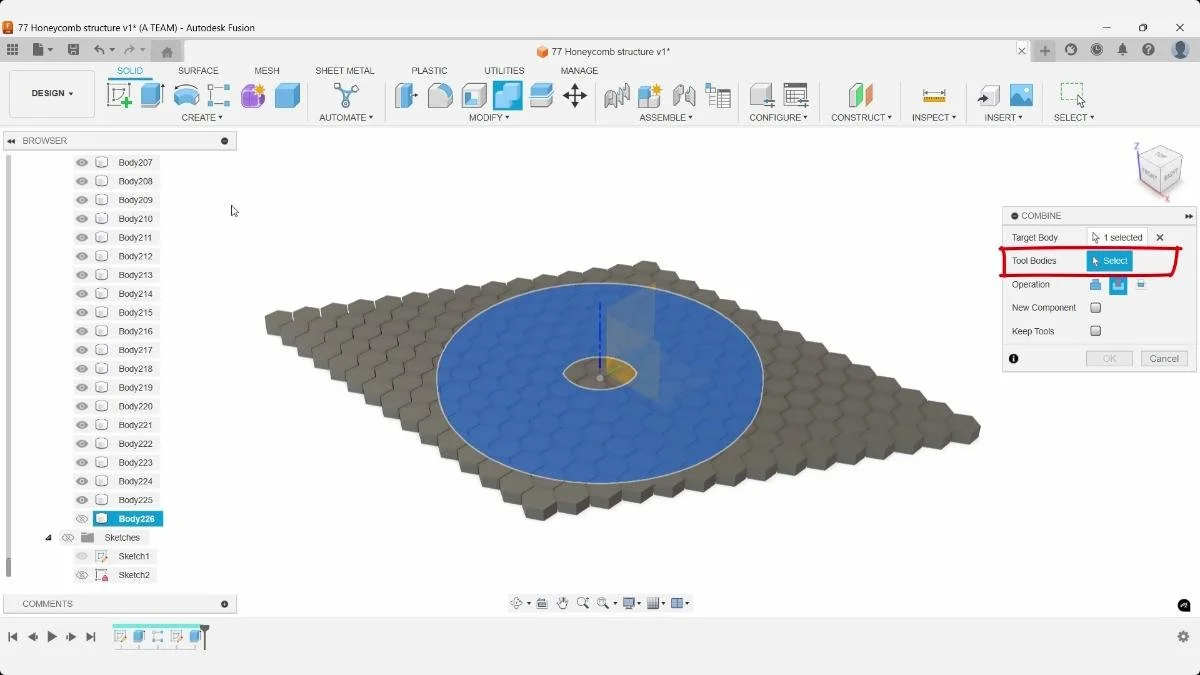Open the INSPECT dropdown menu
The image size is (1200, 675).
934,118
